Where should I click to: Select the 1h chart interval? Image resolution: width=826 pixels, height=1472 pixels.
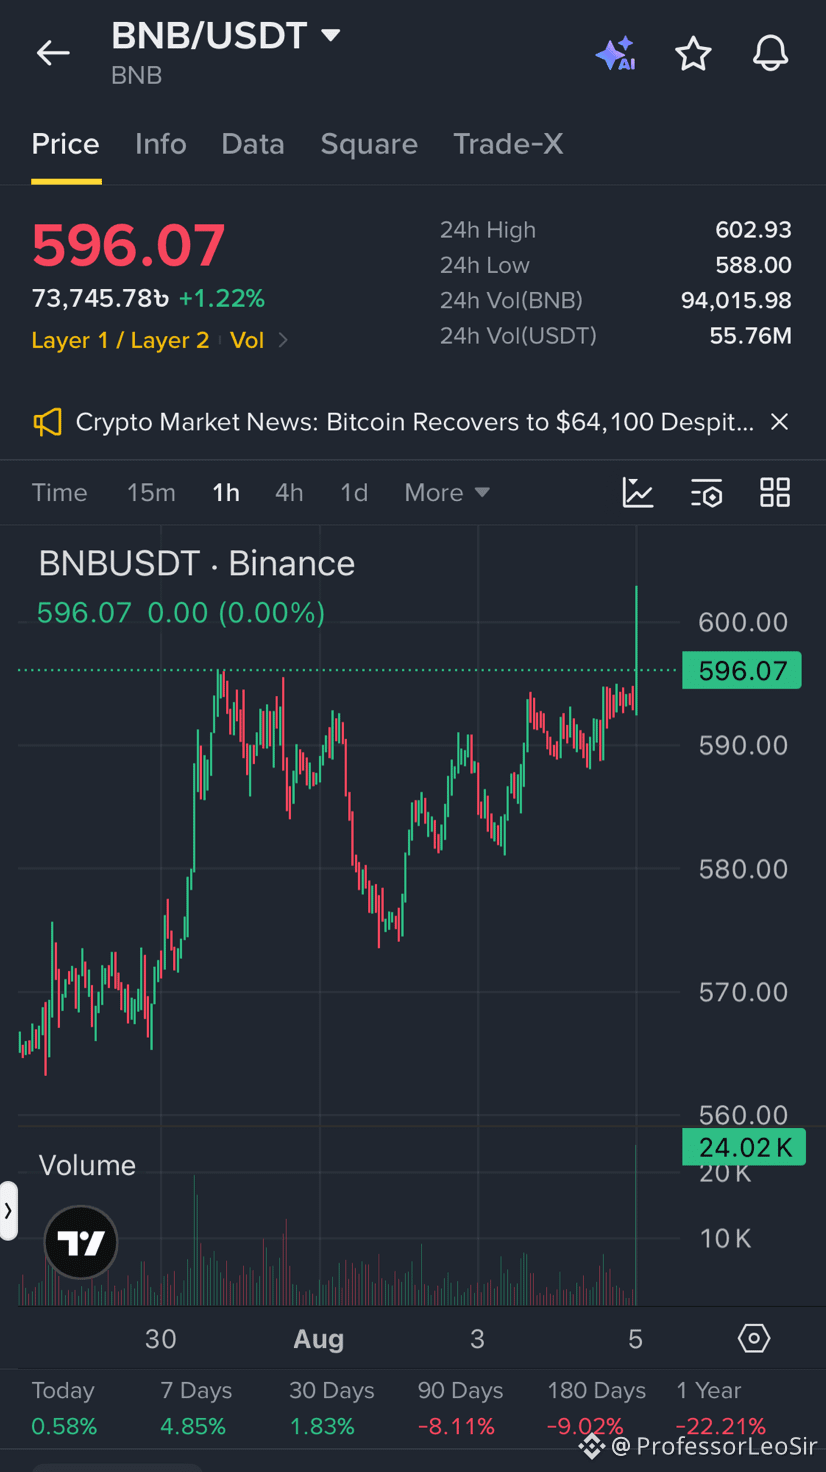226,492
